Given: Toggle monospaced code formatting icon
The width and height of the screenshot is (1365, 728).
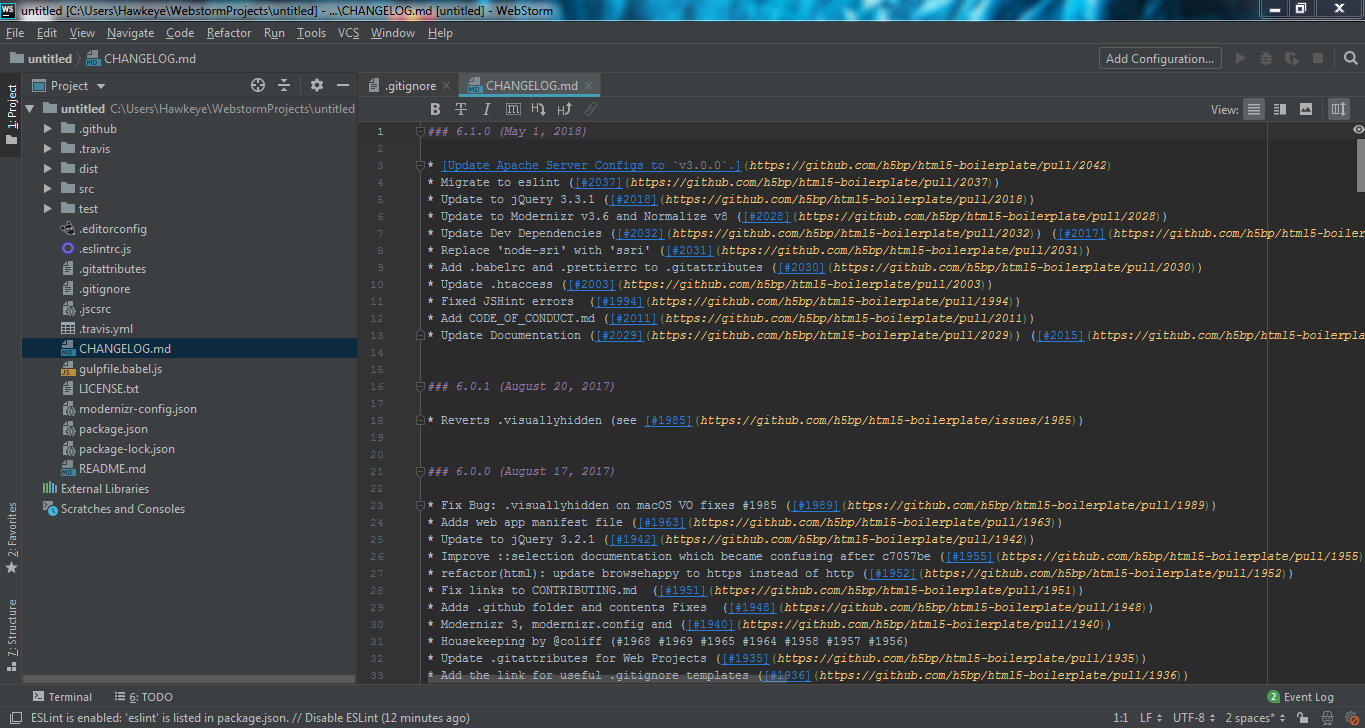Looking at the screenshot, I should [513, 109].
